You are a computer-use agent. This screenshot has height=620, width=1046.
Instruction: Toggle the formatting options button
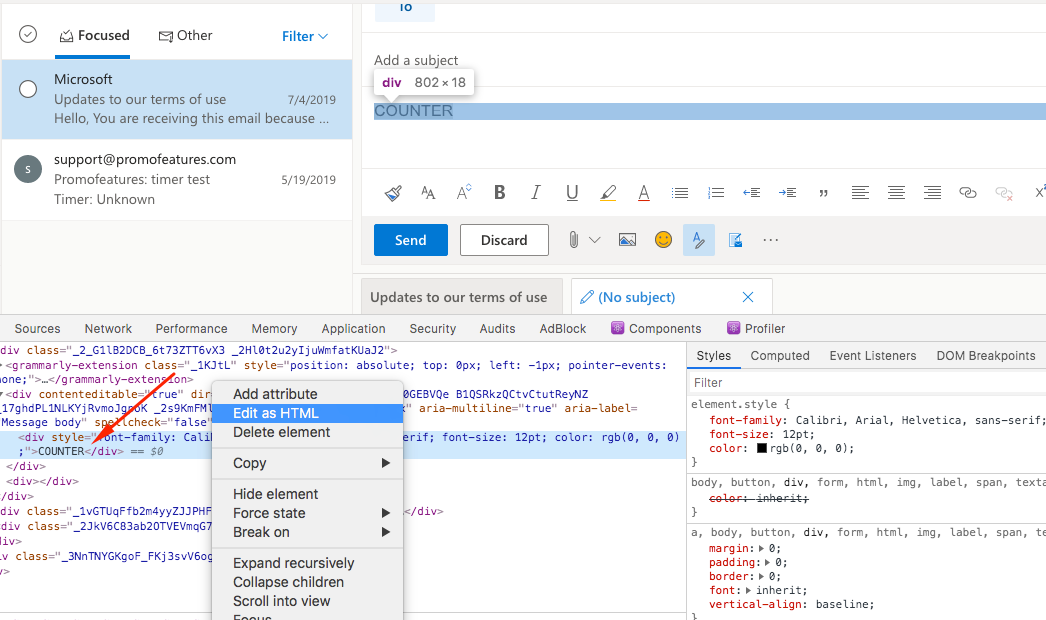(x=698, y=240)
